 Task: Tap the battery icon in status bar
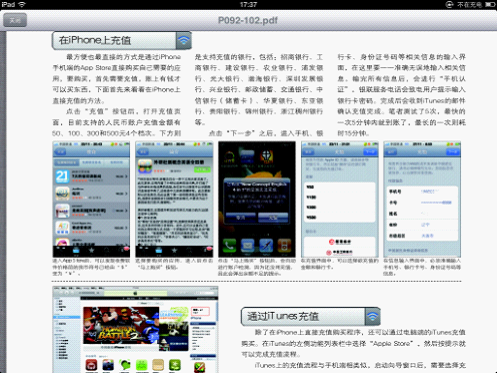click(x=490, y=5)
